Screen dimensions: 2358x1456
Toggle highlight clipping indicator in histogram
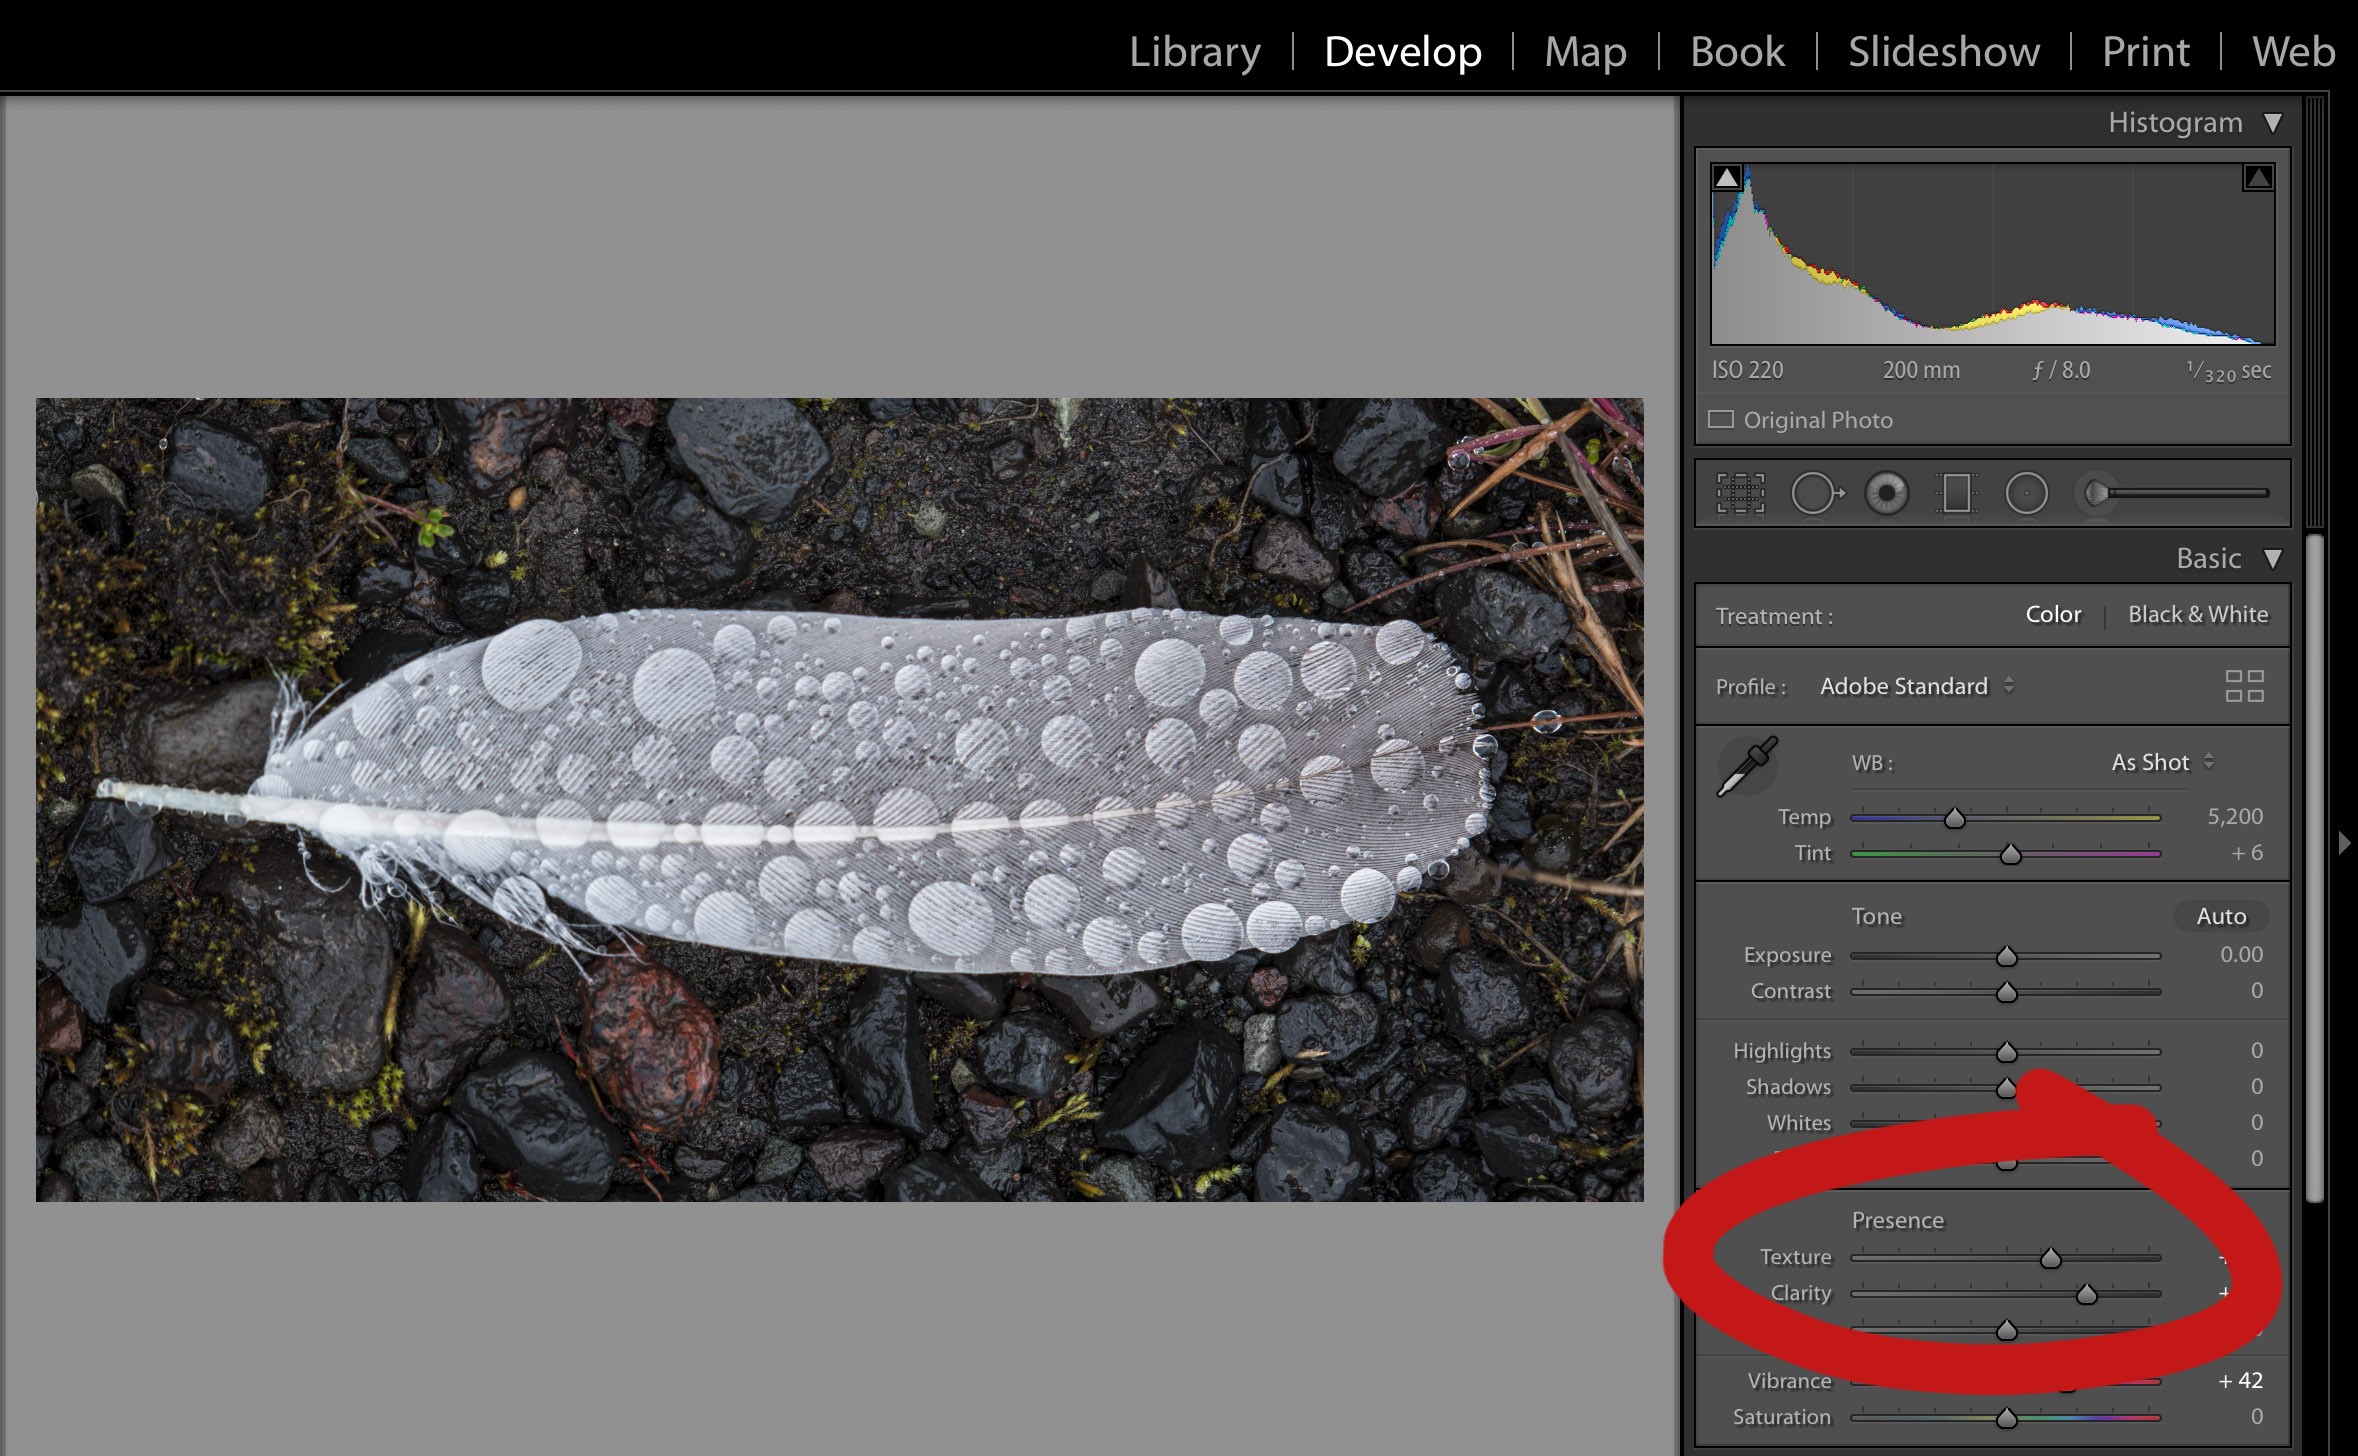[2257, 178]
